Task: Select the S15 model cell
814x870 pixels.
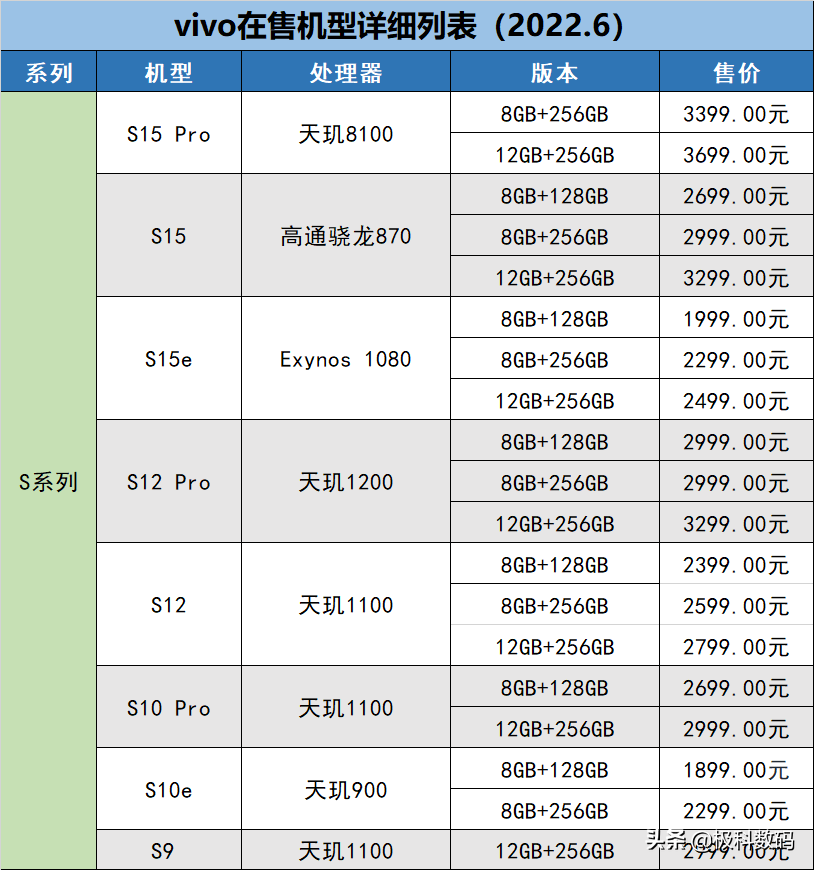Action: tap(169, 235)
